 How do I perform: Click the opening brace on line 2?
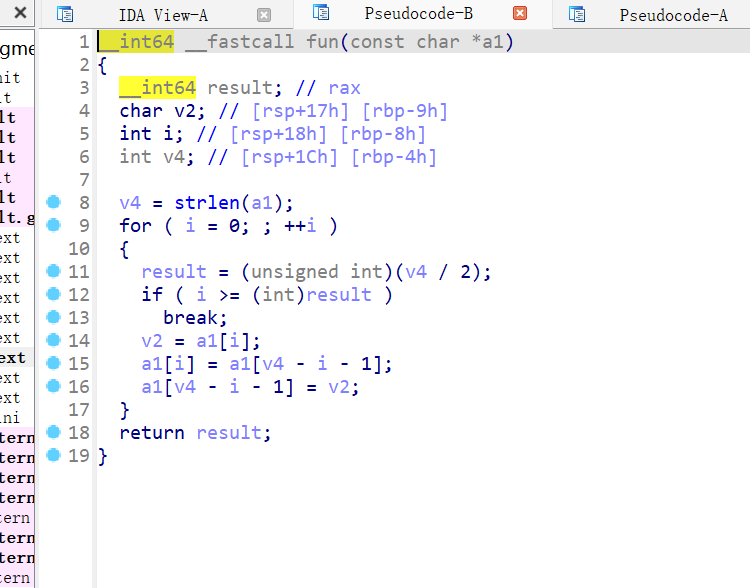tap(102, 65)
